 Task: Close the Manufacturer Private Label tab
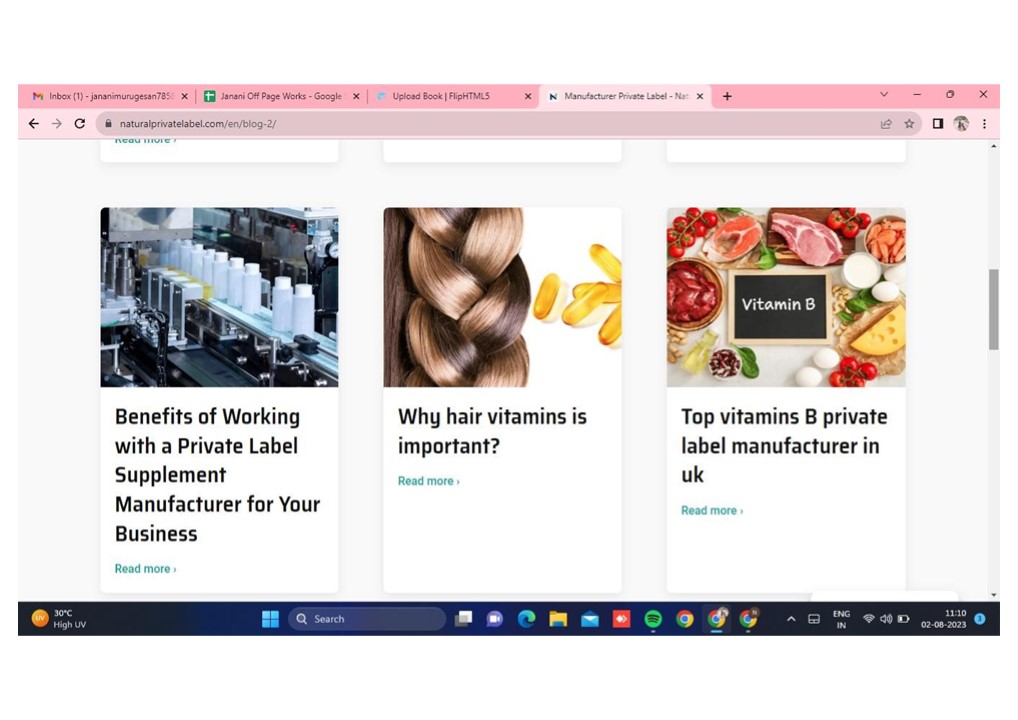coord(700,96)
